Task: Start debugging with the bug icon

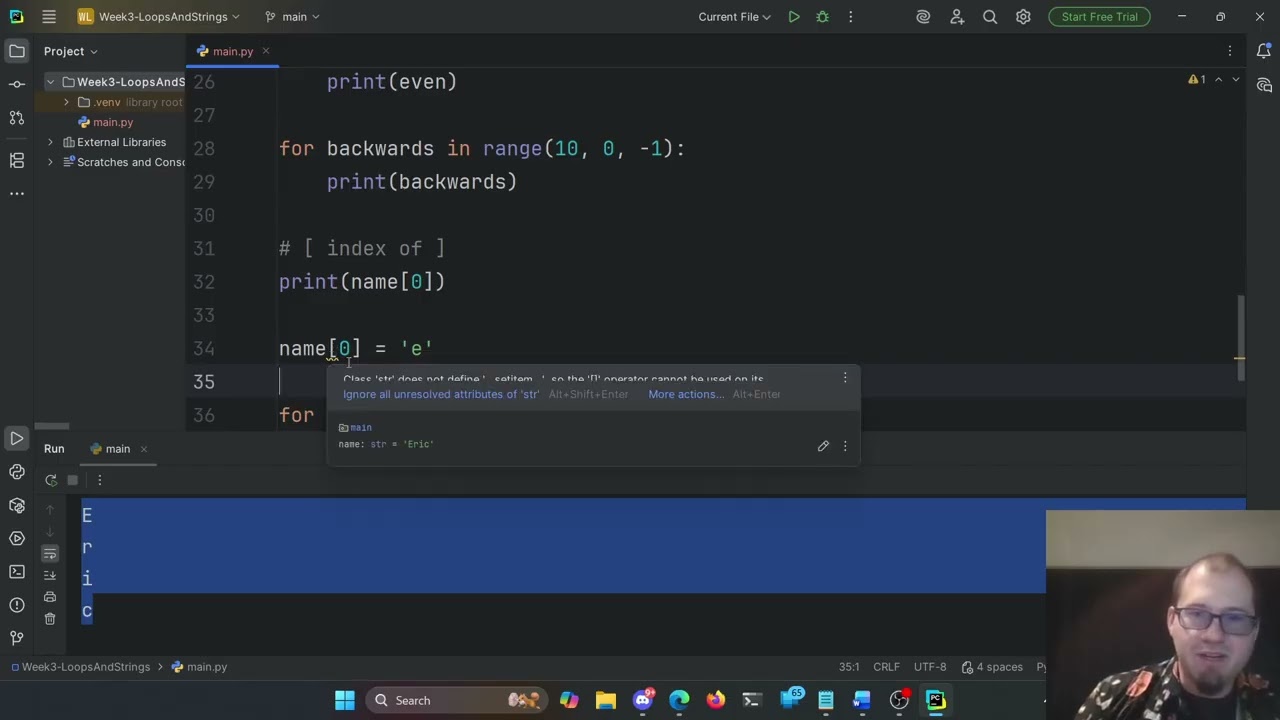Action: tap(822, 17)
